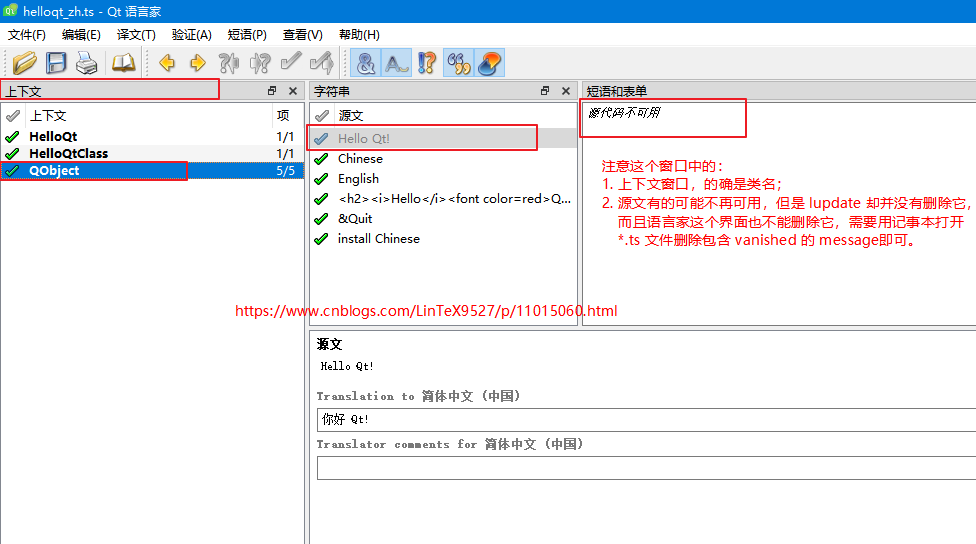Open the 文件(F) menu
This screenshot has width=976, height=544.
[x=27, y=35]
